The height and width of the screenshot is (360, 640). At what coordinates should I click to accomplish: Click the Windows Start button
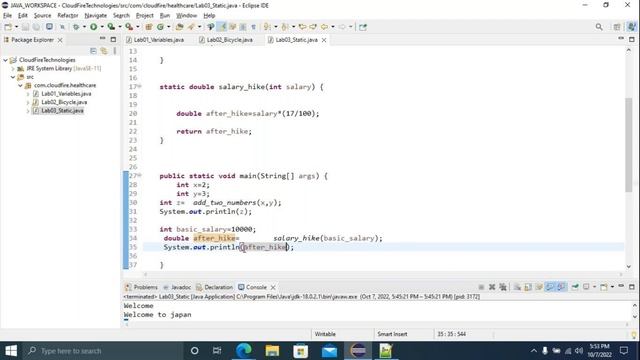11,351
